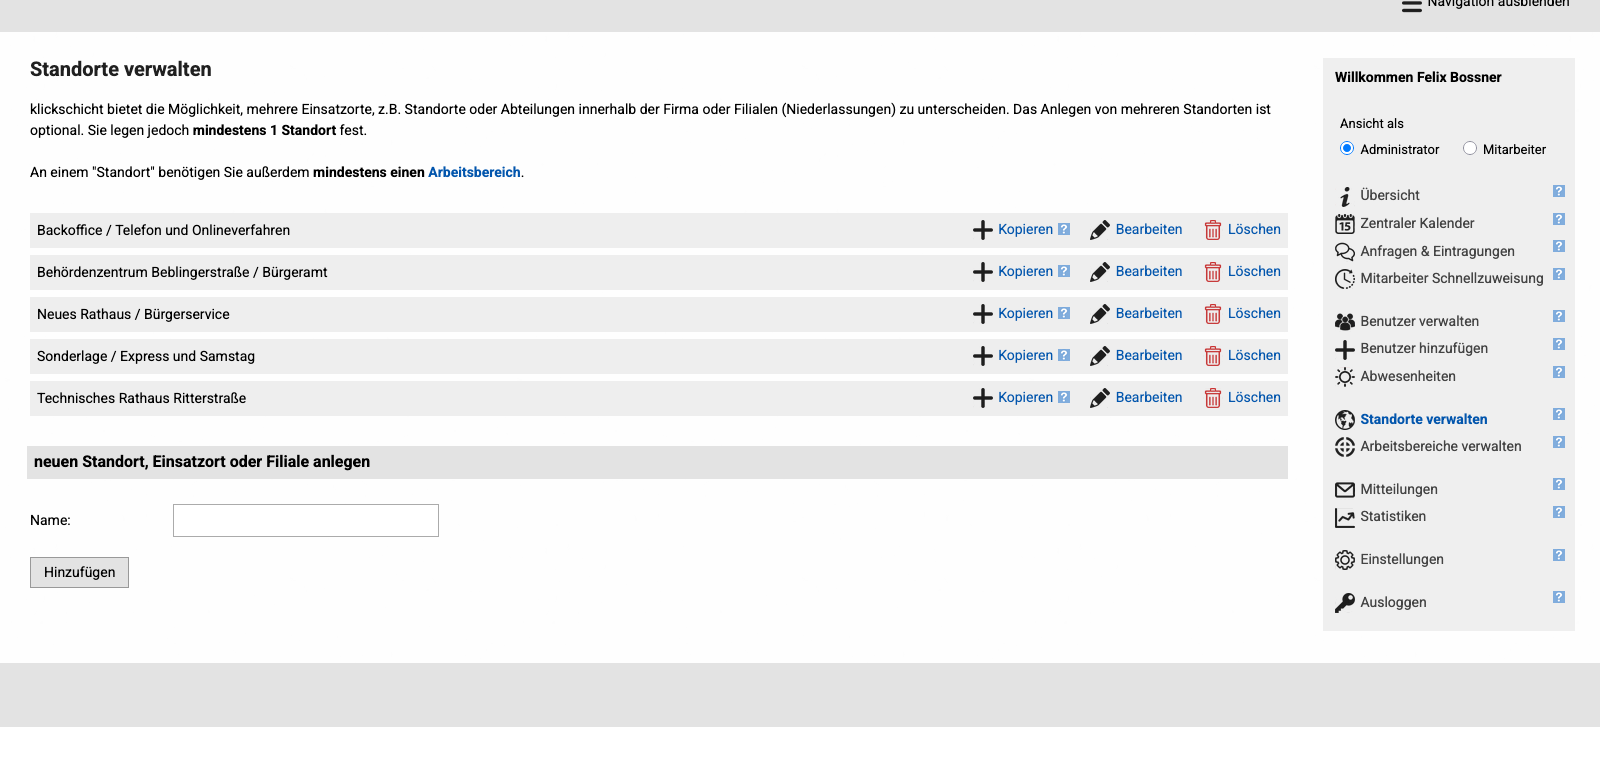The width and height of the screenshot is (1600, 760).
Task: Click Bearbeiten for Technisches Rathaus Ritterstraße
Action: [x=1149, y=397]
